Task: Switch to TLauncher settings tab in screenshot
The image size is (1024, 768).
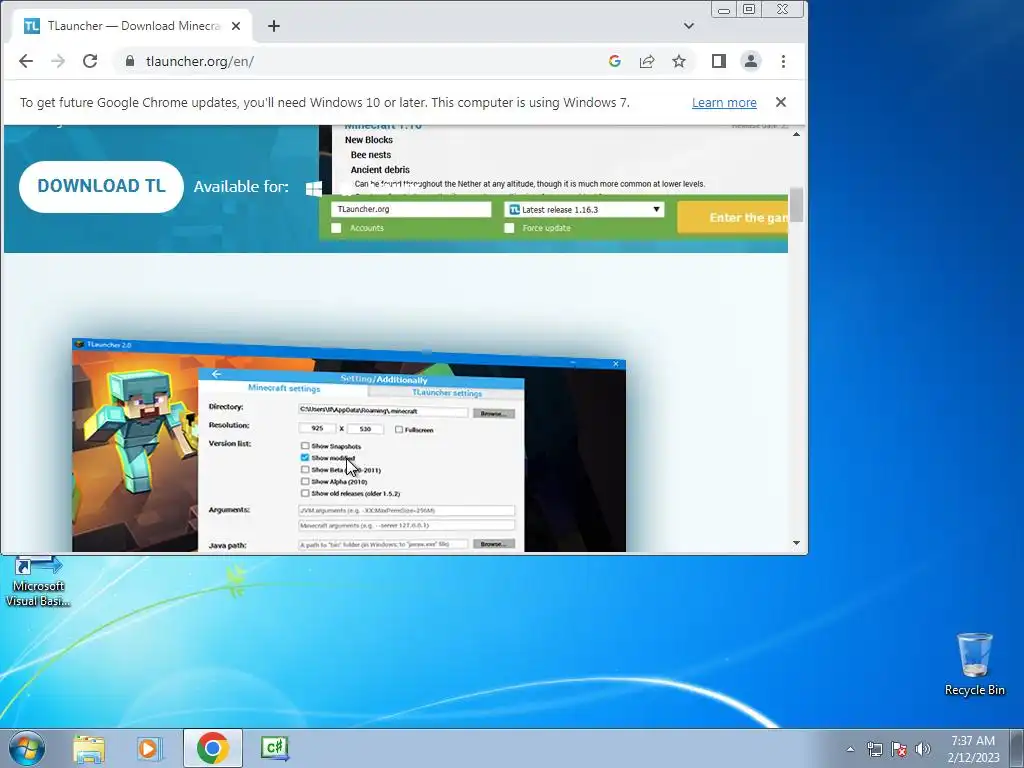Action: [447, 392]
